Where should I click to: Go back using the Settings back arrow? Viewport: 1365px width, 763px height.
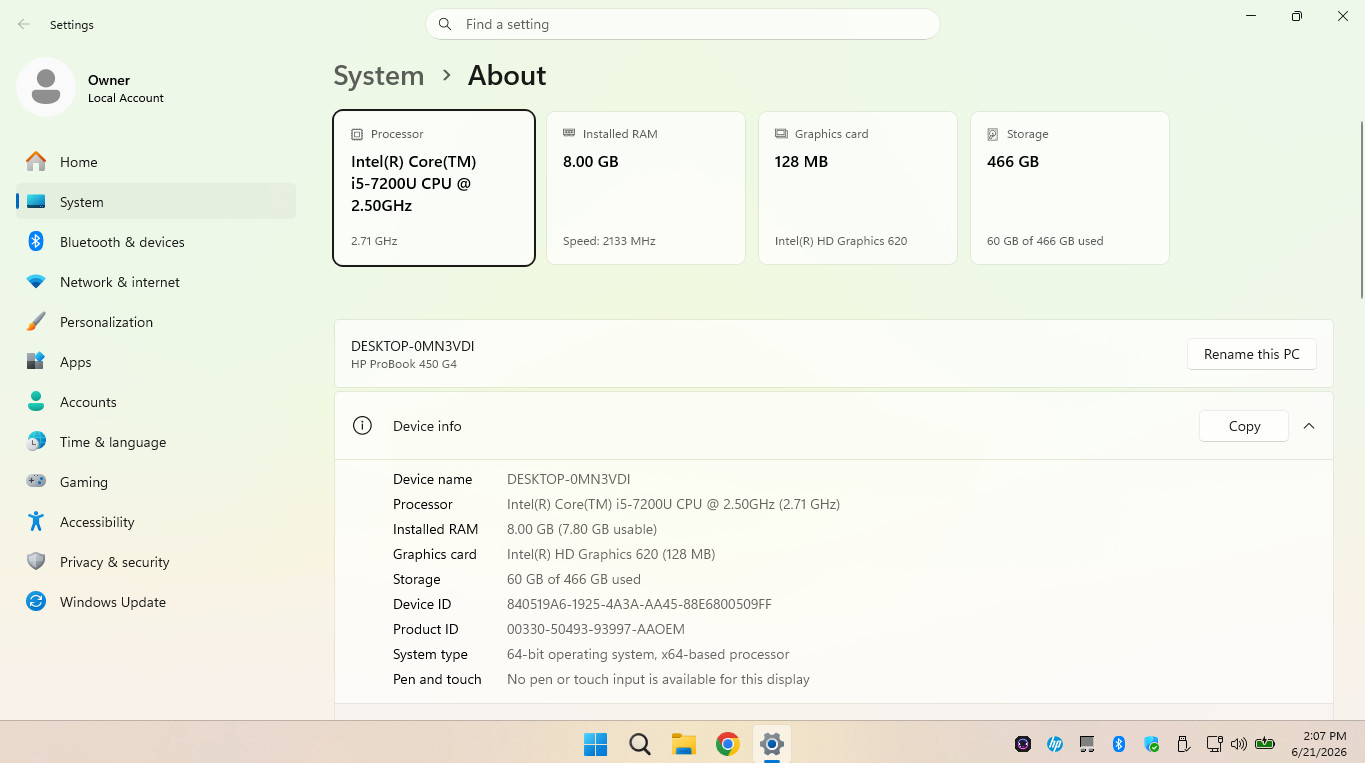pyautogui.click(x=24, y=25)
